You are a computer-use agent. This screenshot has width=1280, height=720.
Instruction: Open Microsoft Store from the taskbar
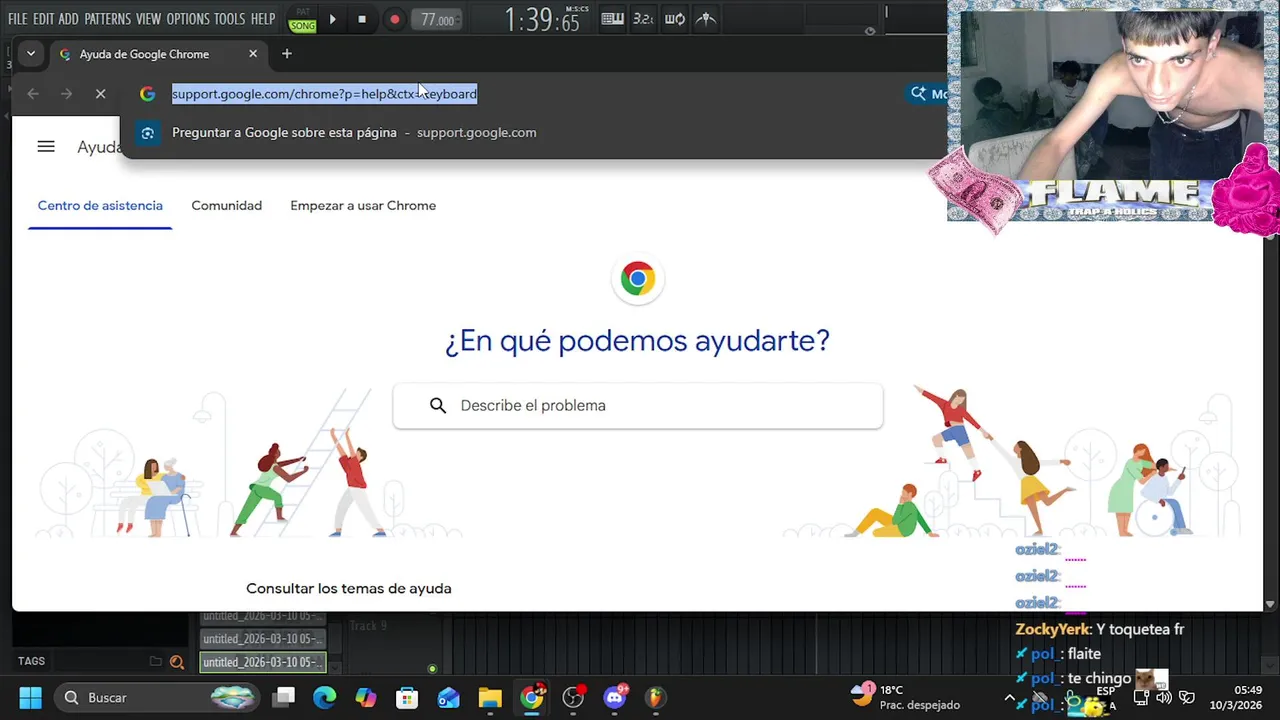click(x=407, y=698)
